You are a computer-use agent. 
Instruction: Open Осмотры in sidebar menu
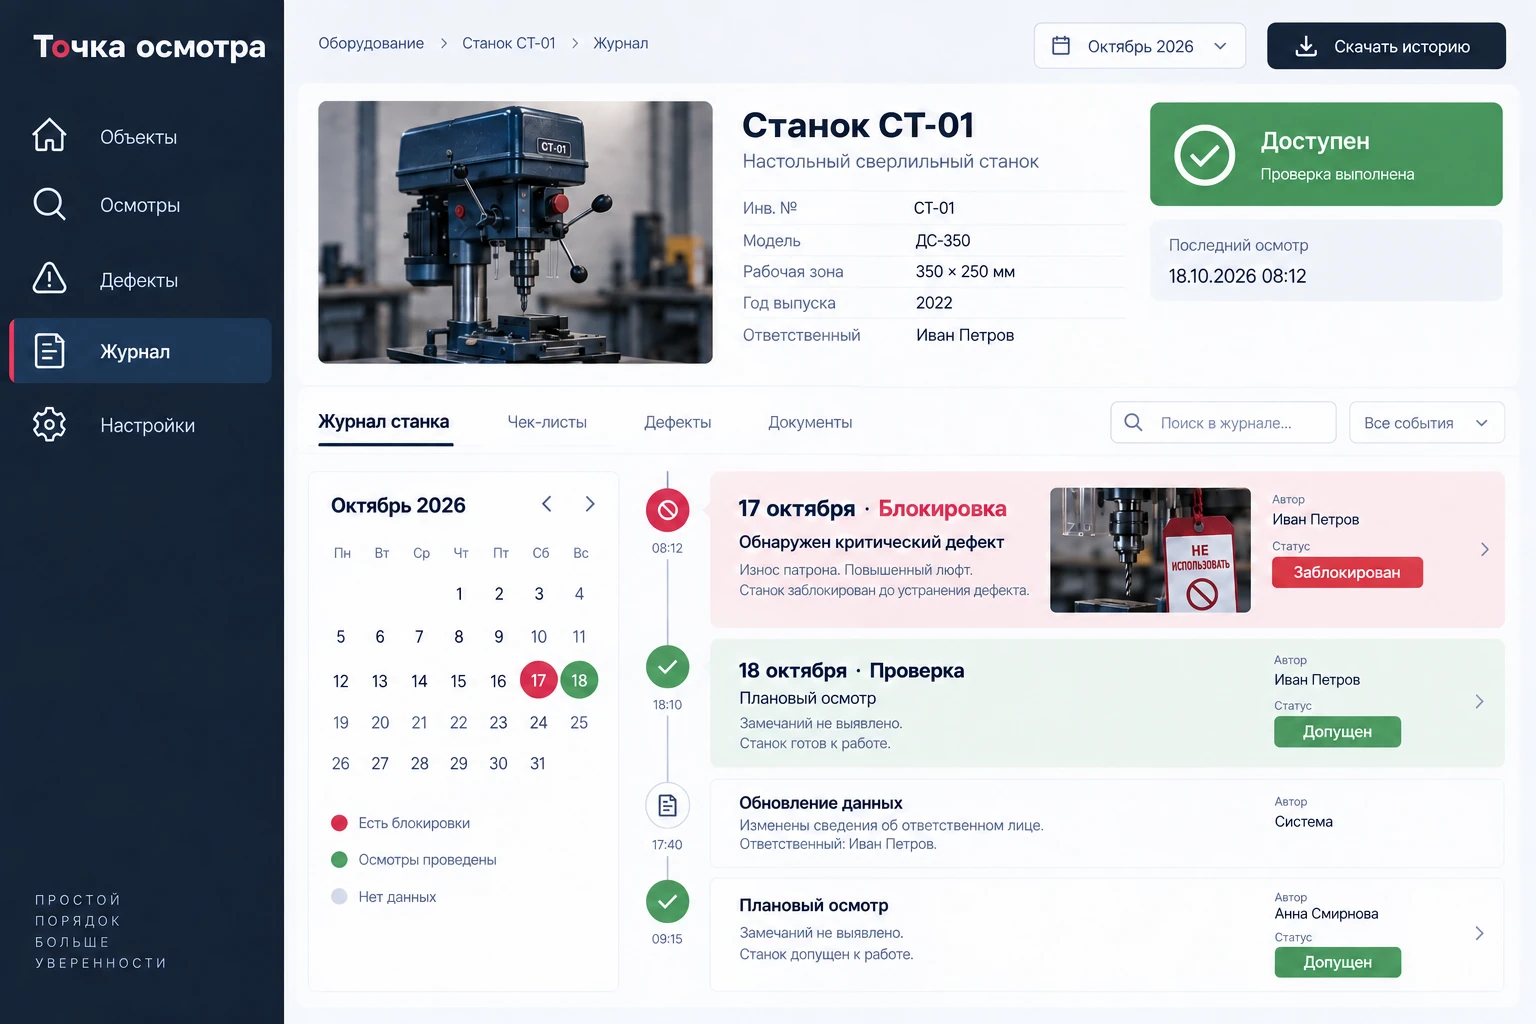(x=140, y=205)
